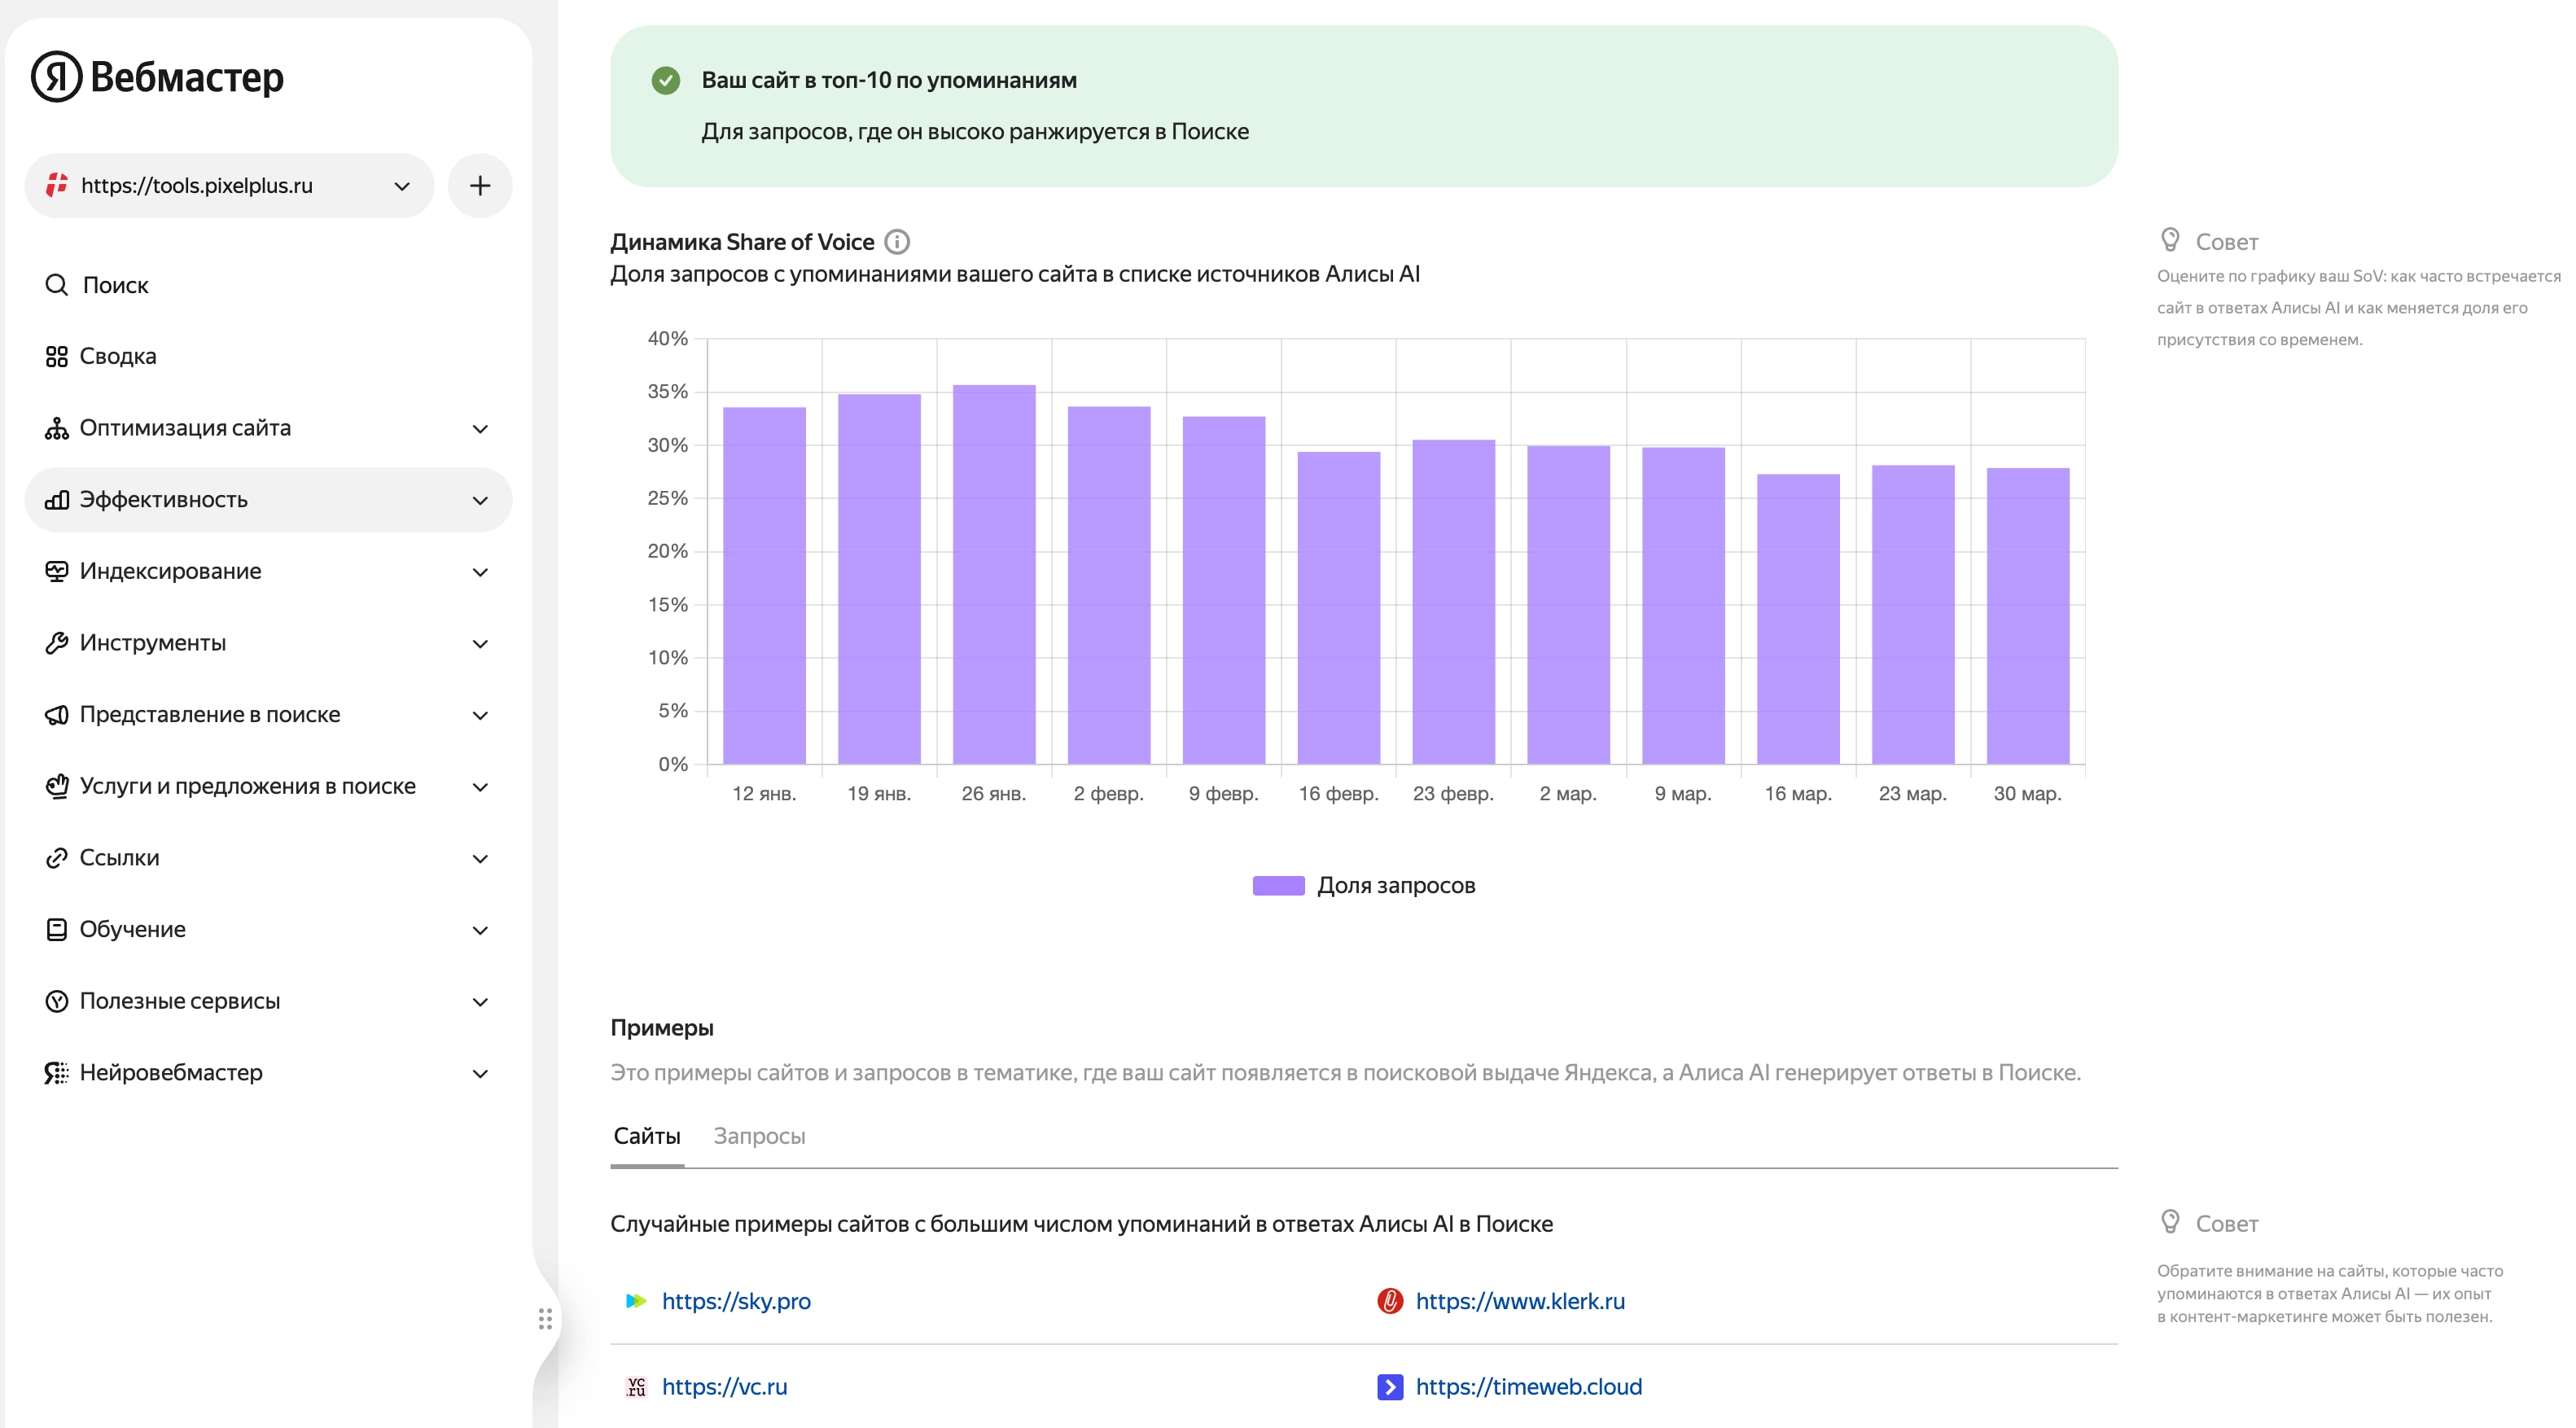Expand the Оптимизация сайта section chevron
This screenshot has width=2576, height=1428.
click(x=480, y=429)
